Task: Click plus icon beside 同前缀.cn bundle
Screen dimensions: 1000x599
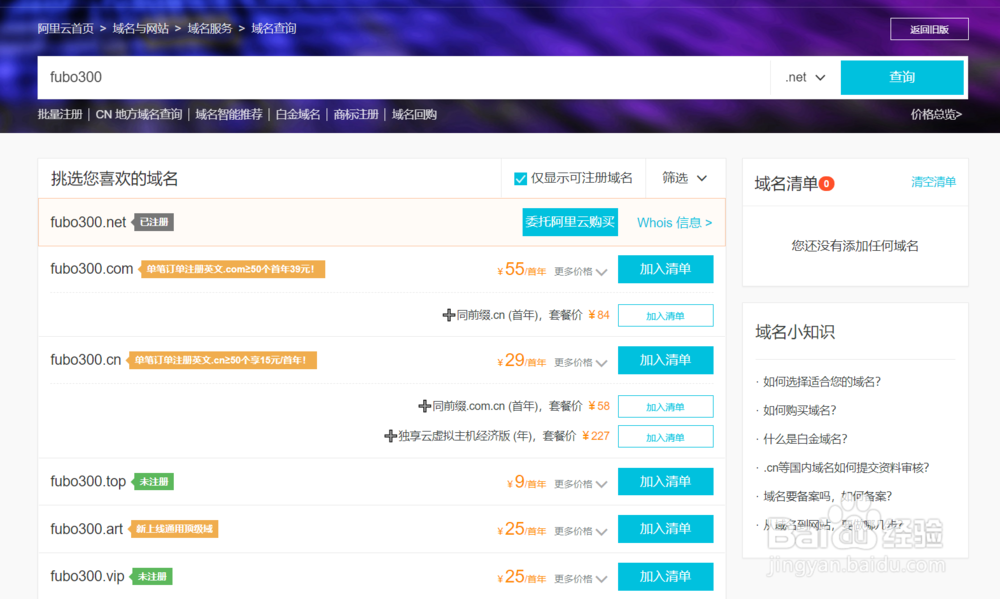Action: click(x=448, y=315)
